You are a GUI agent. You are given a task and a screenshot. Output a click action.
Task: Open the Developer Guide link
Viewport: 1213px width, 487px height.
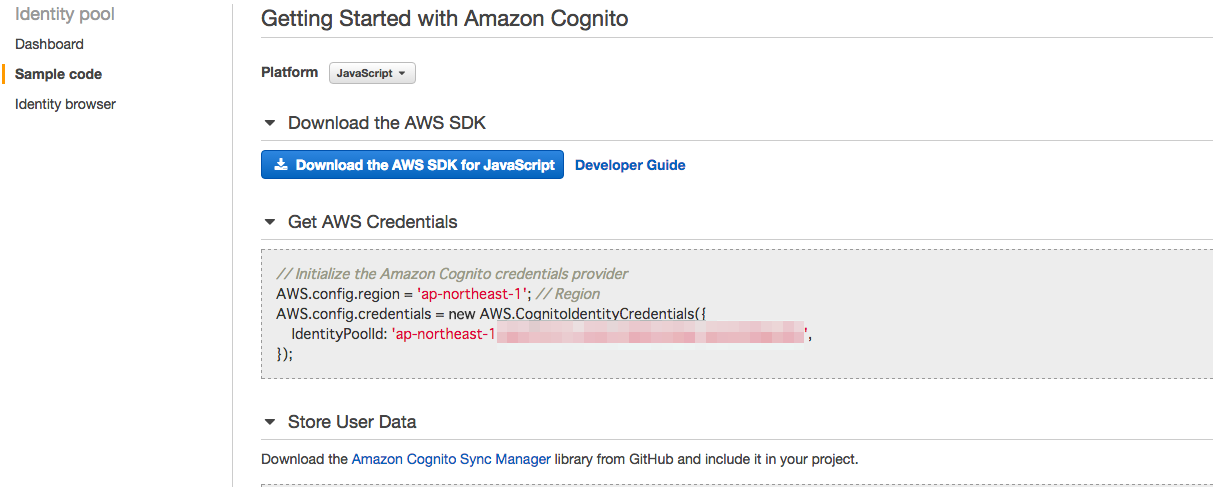pos(630,165)
